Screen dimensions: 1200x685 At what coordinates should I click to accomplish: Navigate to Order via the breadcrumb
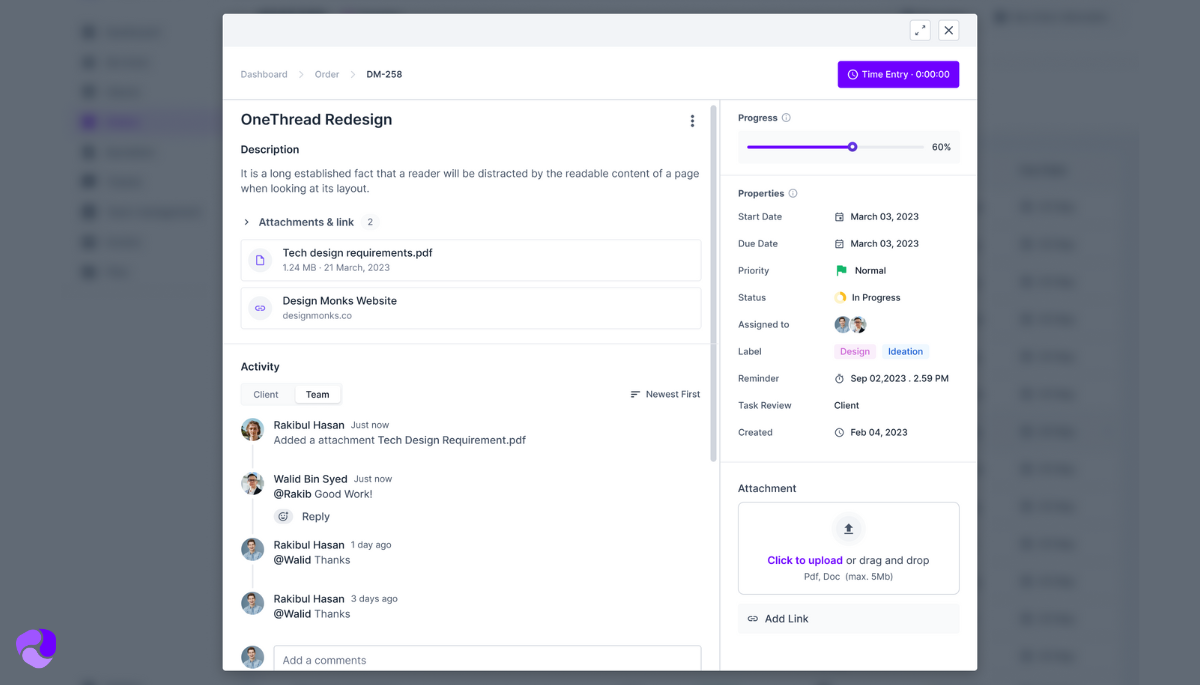click(326, 74)
